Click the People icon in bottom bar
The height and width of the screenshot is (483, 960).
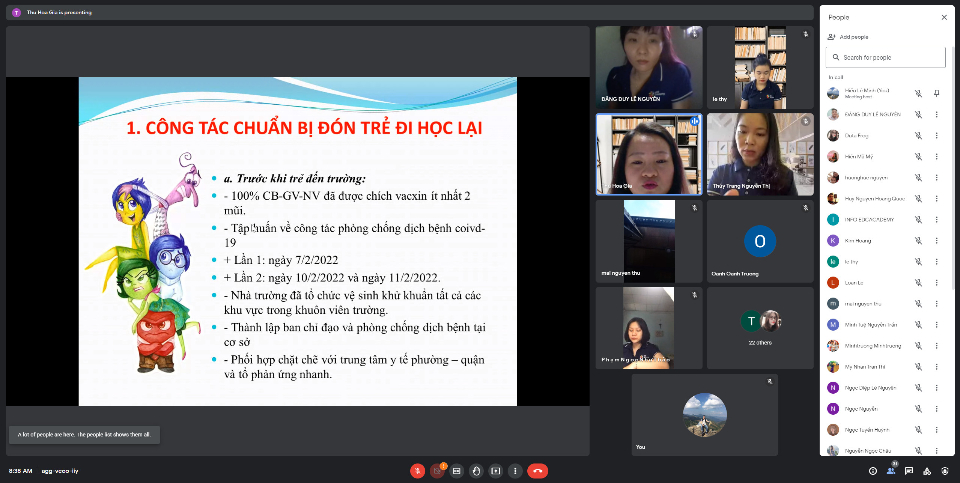(x=891, y=470)
